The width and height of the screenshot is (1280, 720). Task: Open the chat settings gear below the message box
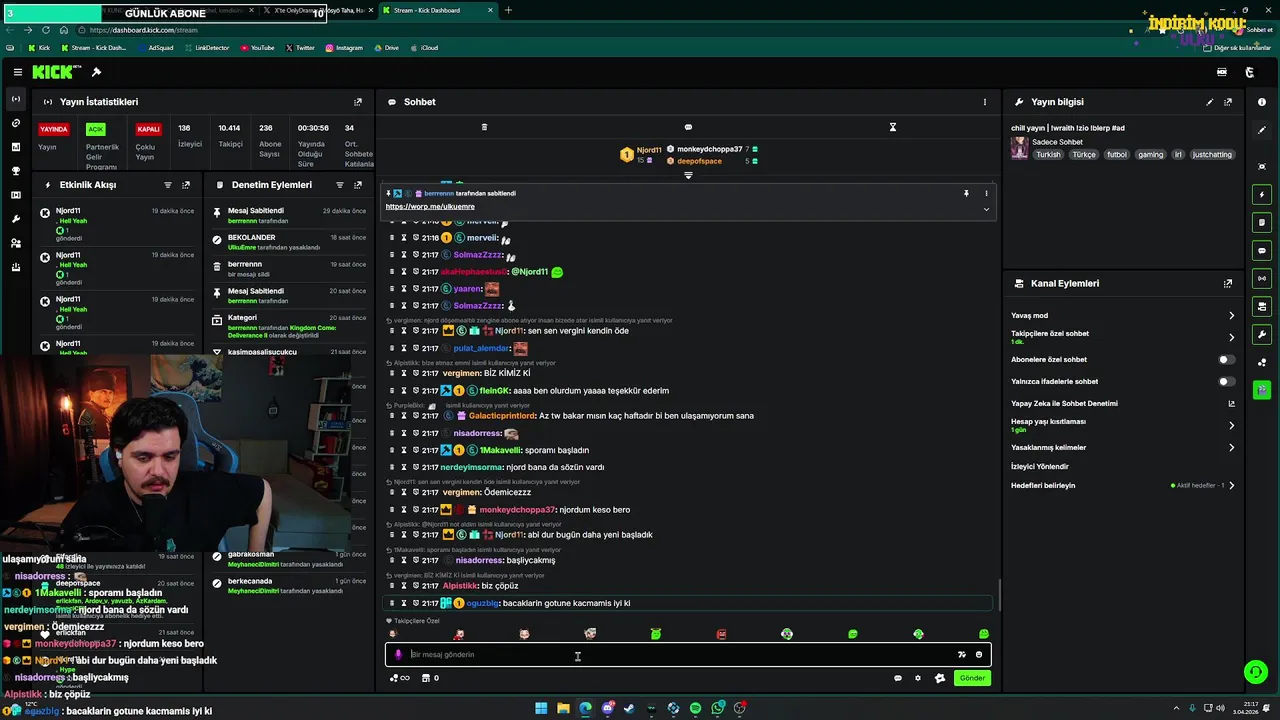918,678
